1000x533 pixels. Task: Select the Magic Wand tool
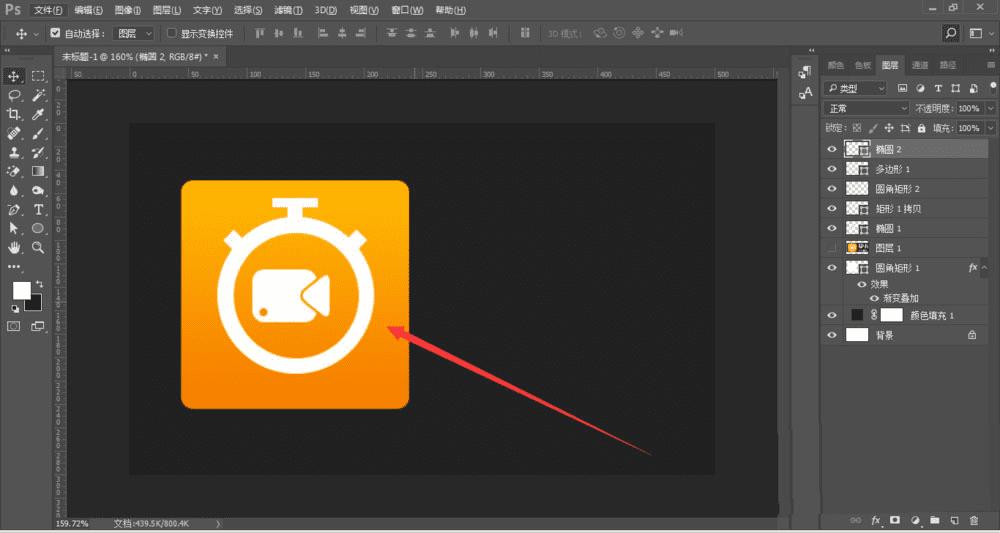click(x=38, y=96)
